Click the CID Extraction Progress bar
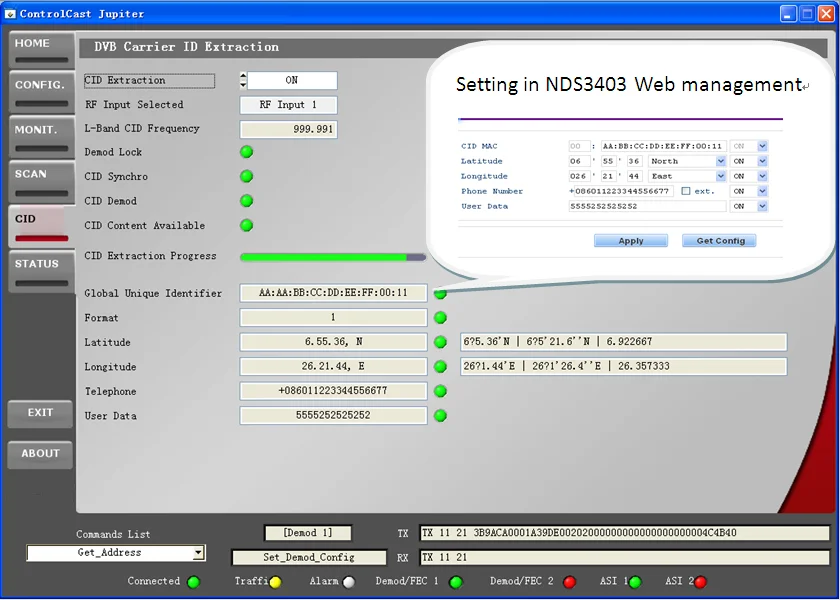The image size is (840, 600). click(332, 257)
